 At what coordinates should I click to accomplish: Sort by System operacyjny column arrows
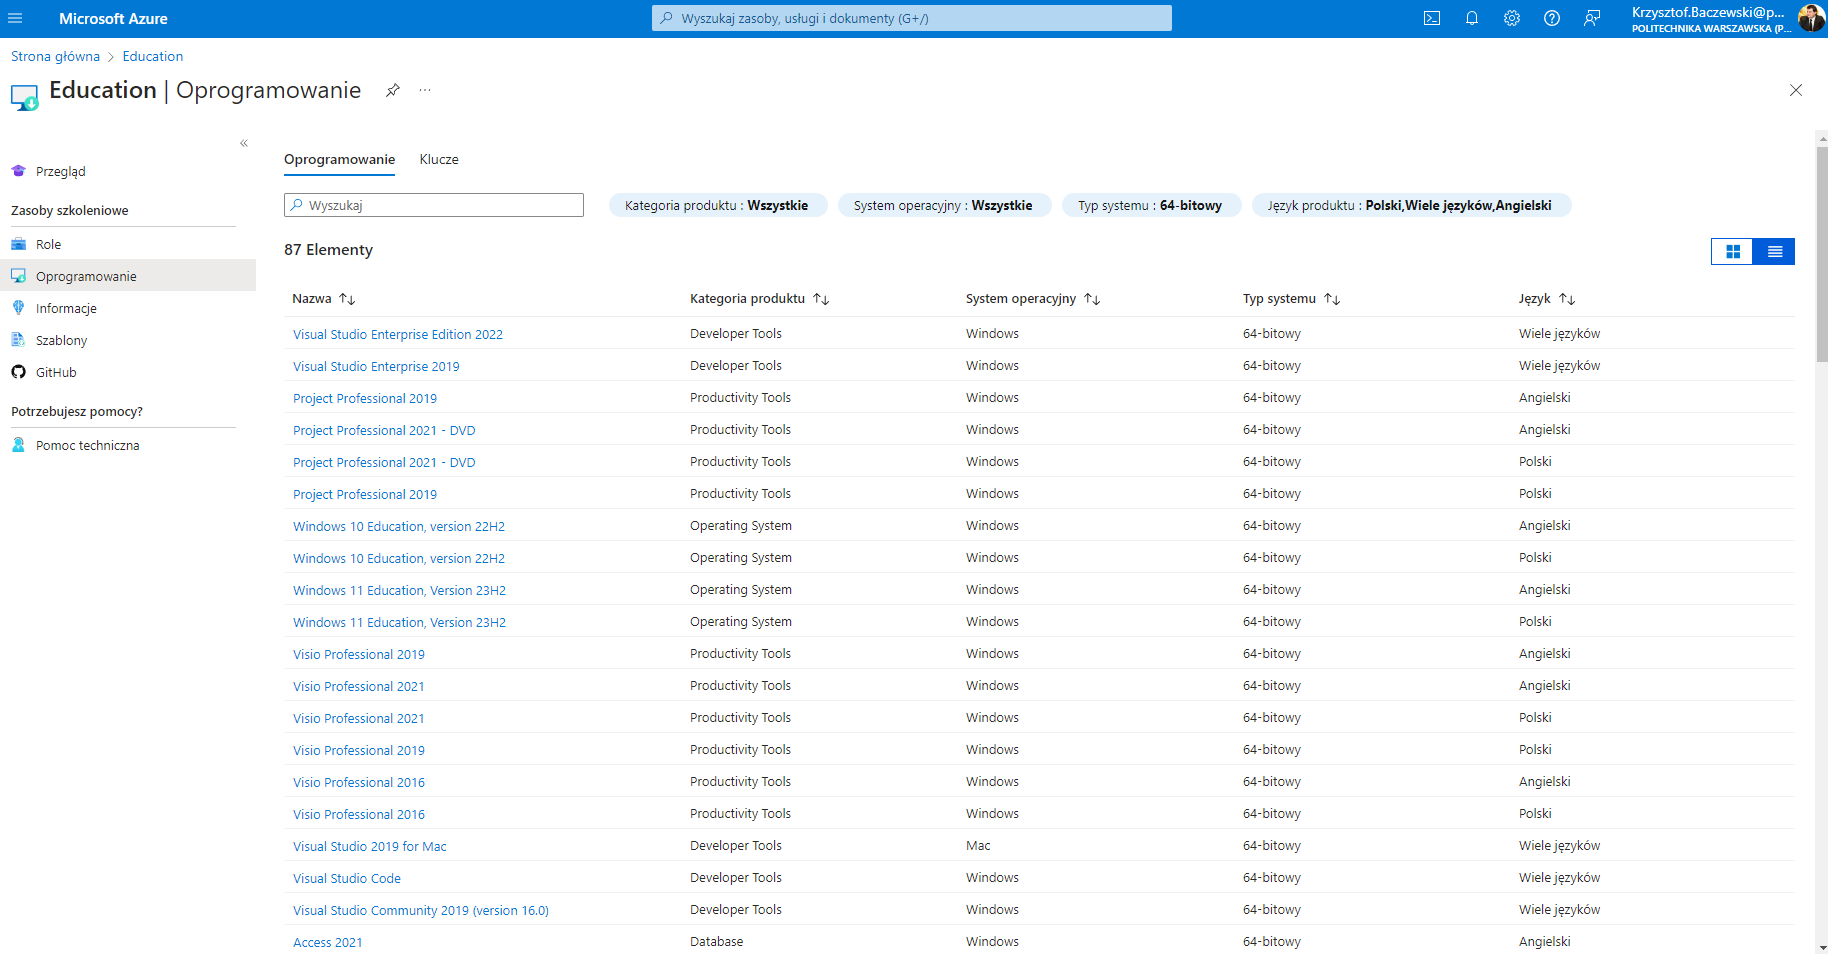tap(1092, 299)
